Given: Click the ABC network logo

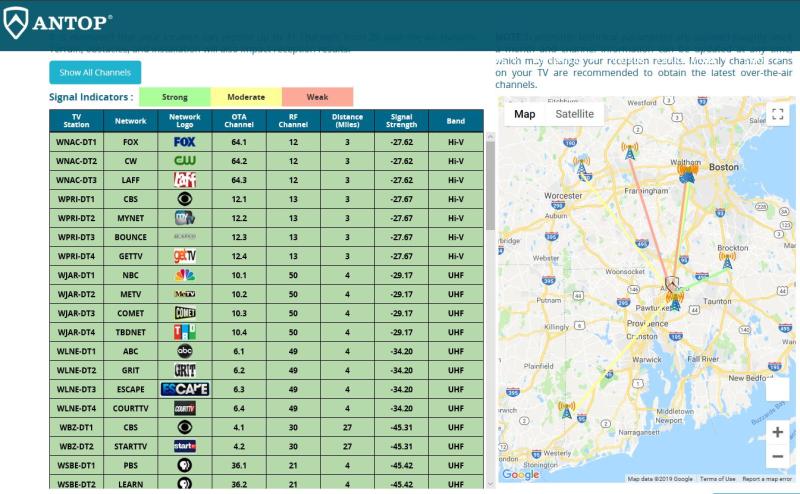Looking at the screenshot, I should pyautogui.click(x=185, y=351).
